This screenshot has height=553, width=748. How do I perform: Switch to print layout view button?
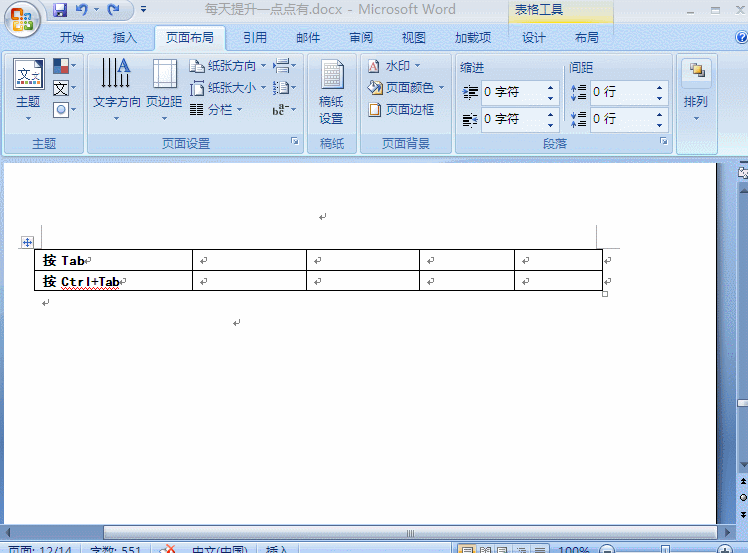coord(467,550)
